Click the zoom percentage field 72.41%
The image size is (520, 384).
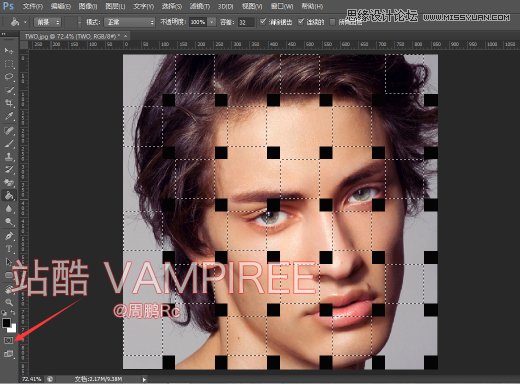32,379
